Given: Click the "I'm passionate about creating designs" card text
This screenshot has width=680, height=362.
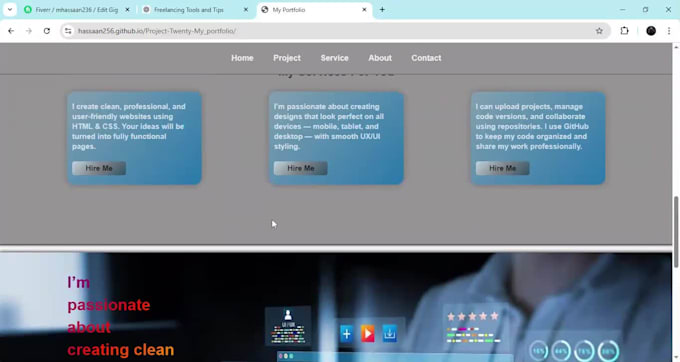Looking at the screenshot, I should coord(329,126).
